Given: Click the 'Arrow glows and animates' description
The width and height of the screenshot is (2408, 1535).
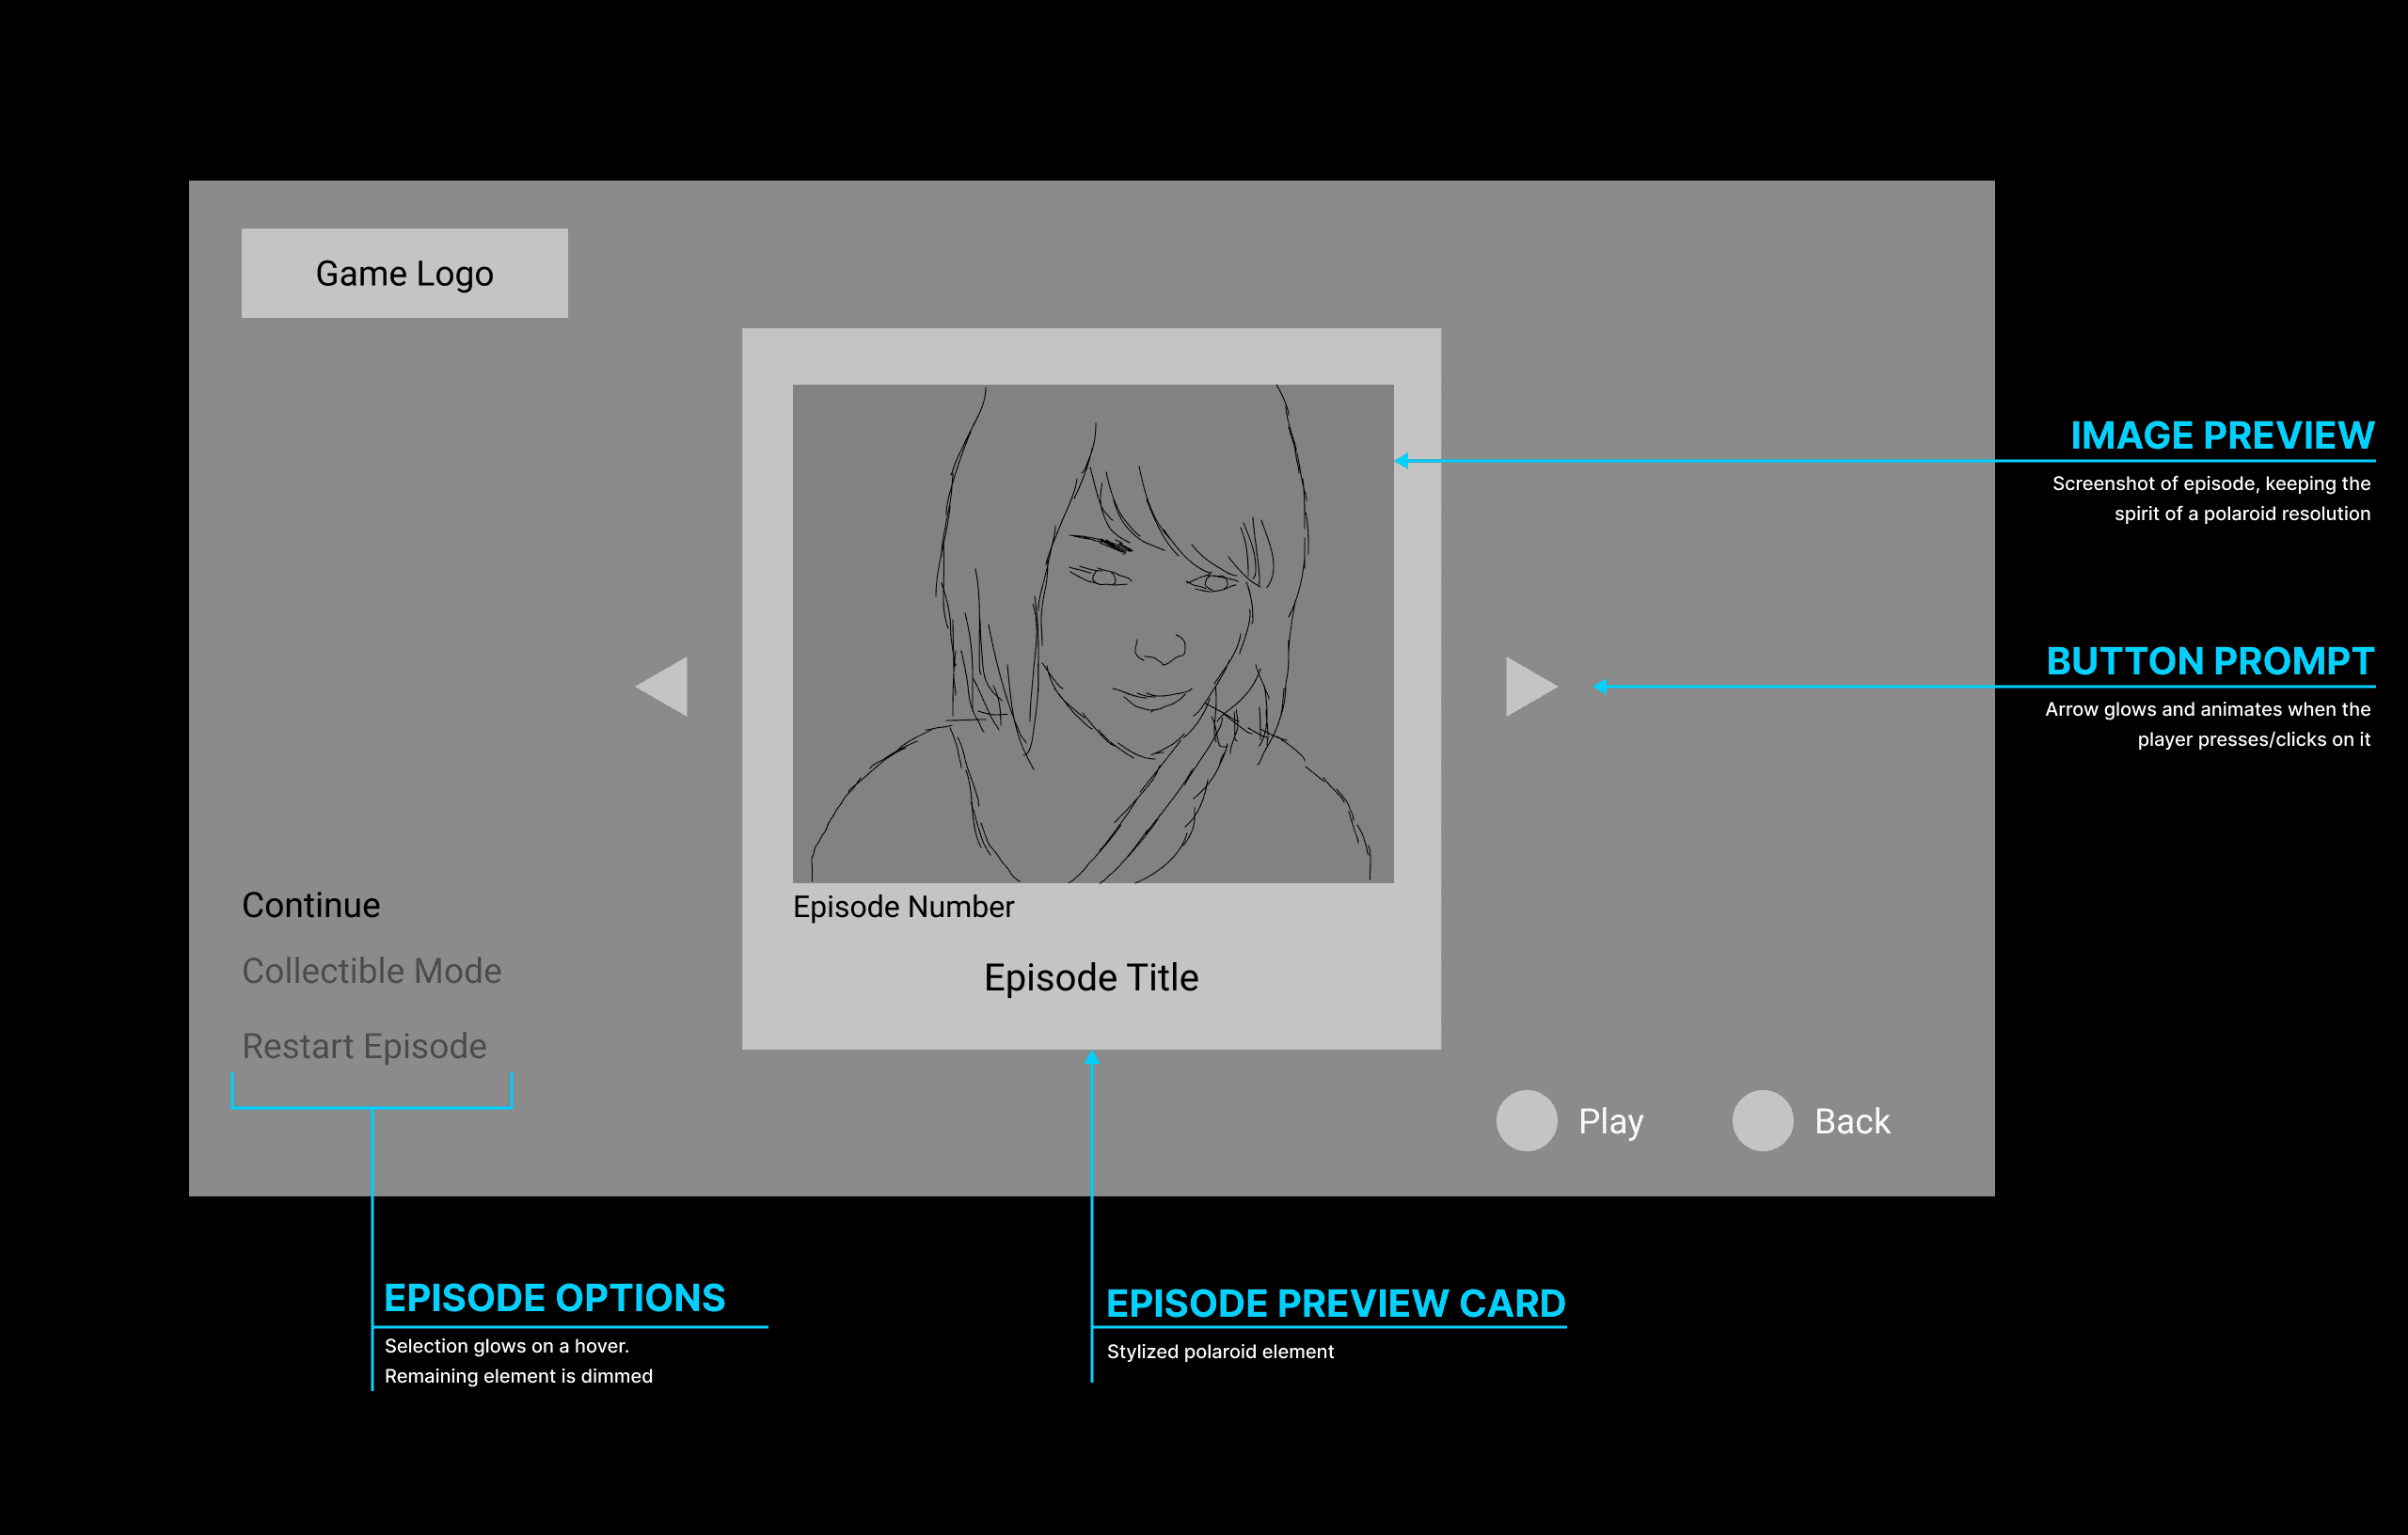Looking at the screenshot, I should coord(2207,710).
